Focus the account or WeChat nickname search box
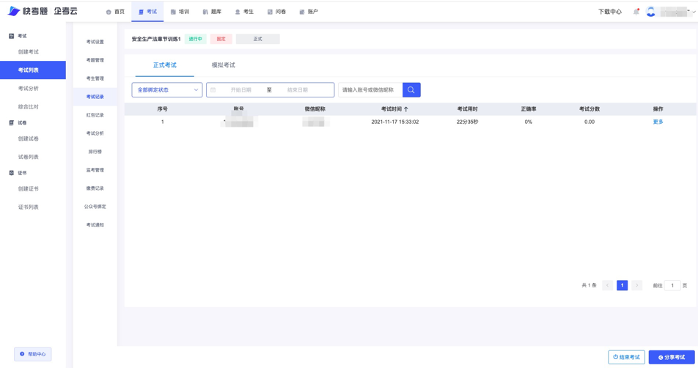 pyautogui.click(x=370, y=90)
